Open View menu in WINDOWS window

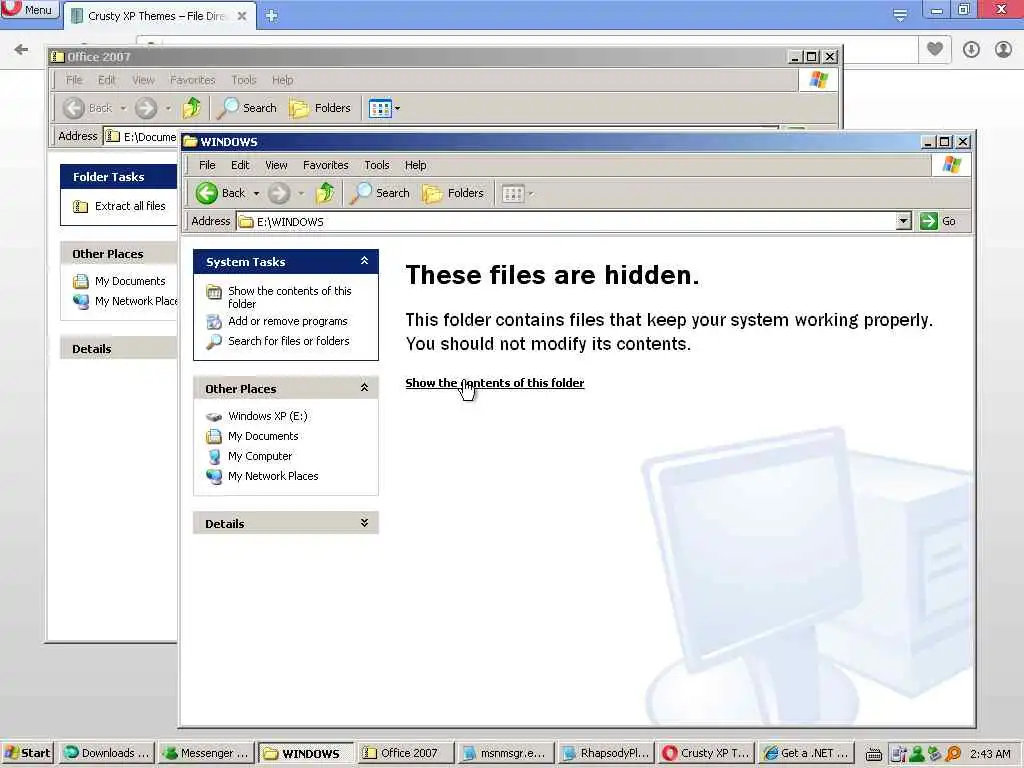pos(276,165)
